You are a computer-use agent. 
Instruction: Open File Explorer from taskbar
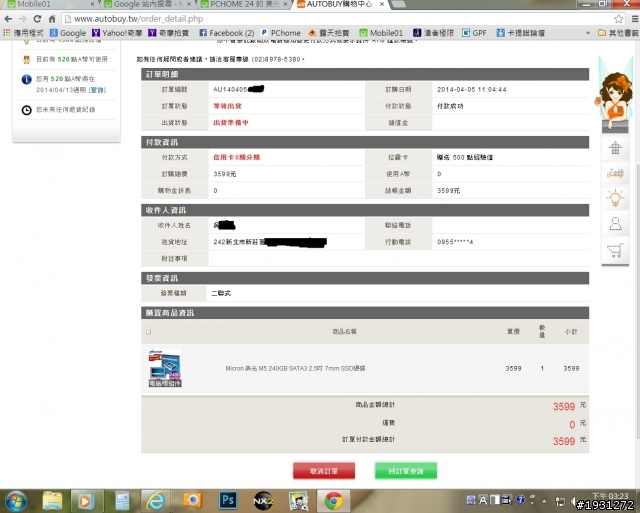coord(52,501)
